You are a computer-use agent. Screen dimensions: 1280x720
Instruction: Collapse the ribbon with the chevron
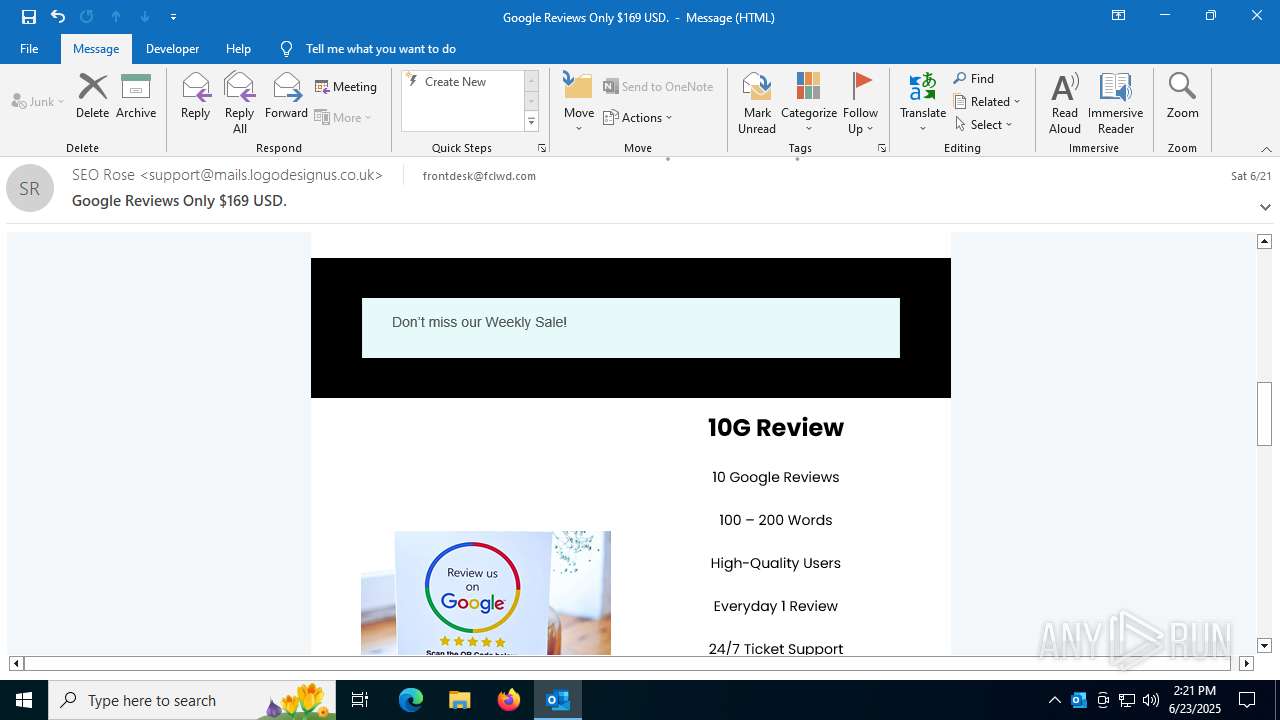click(1266, 149)
